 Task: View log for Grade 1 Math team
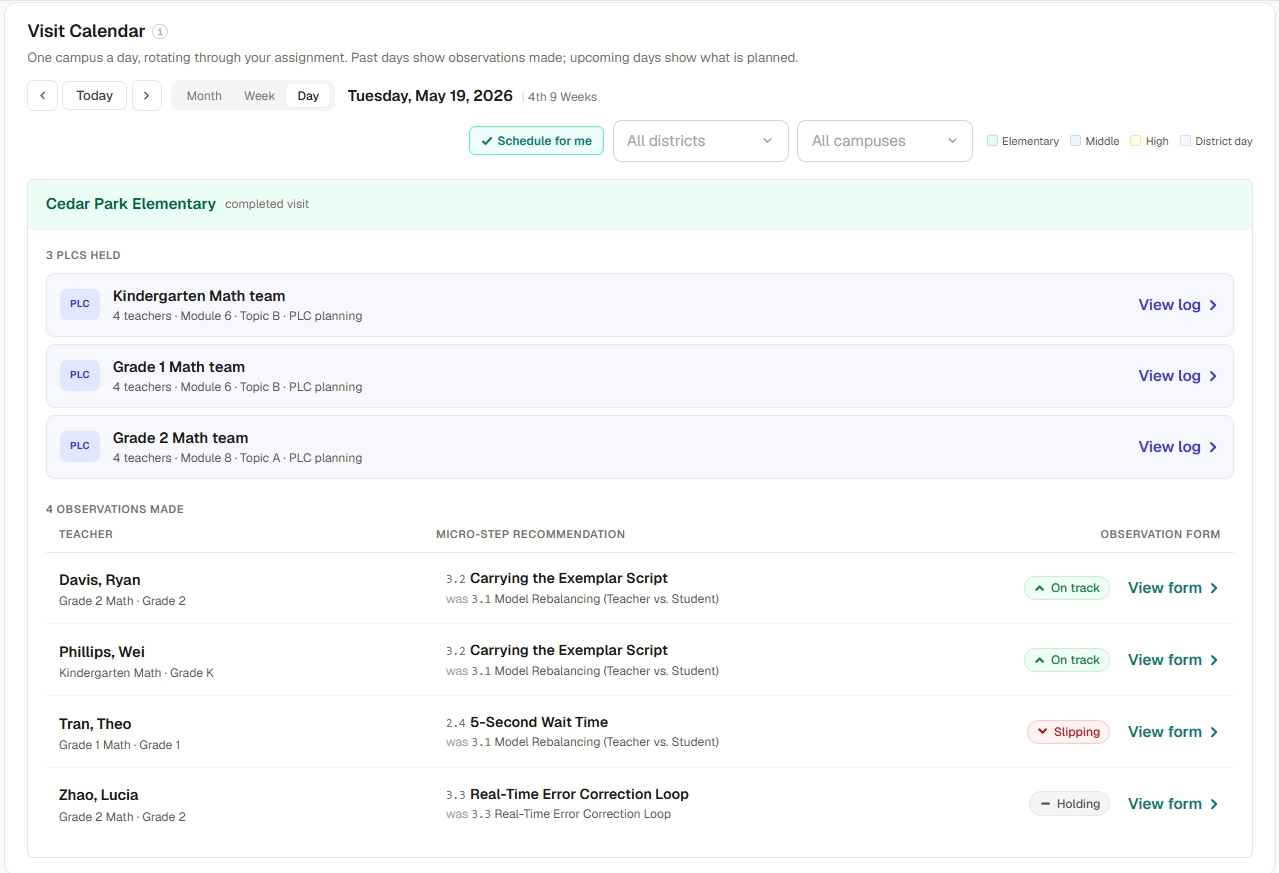(1177, 376)
